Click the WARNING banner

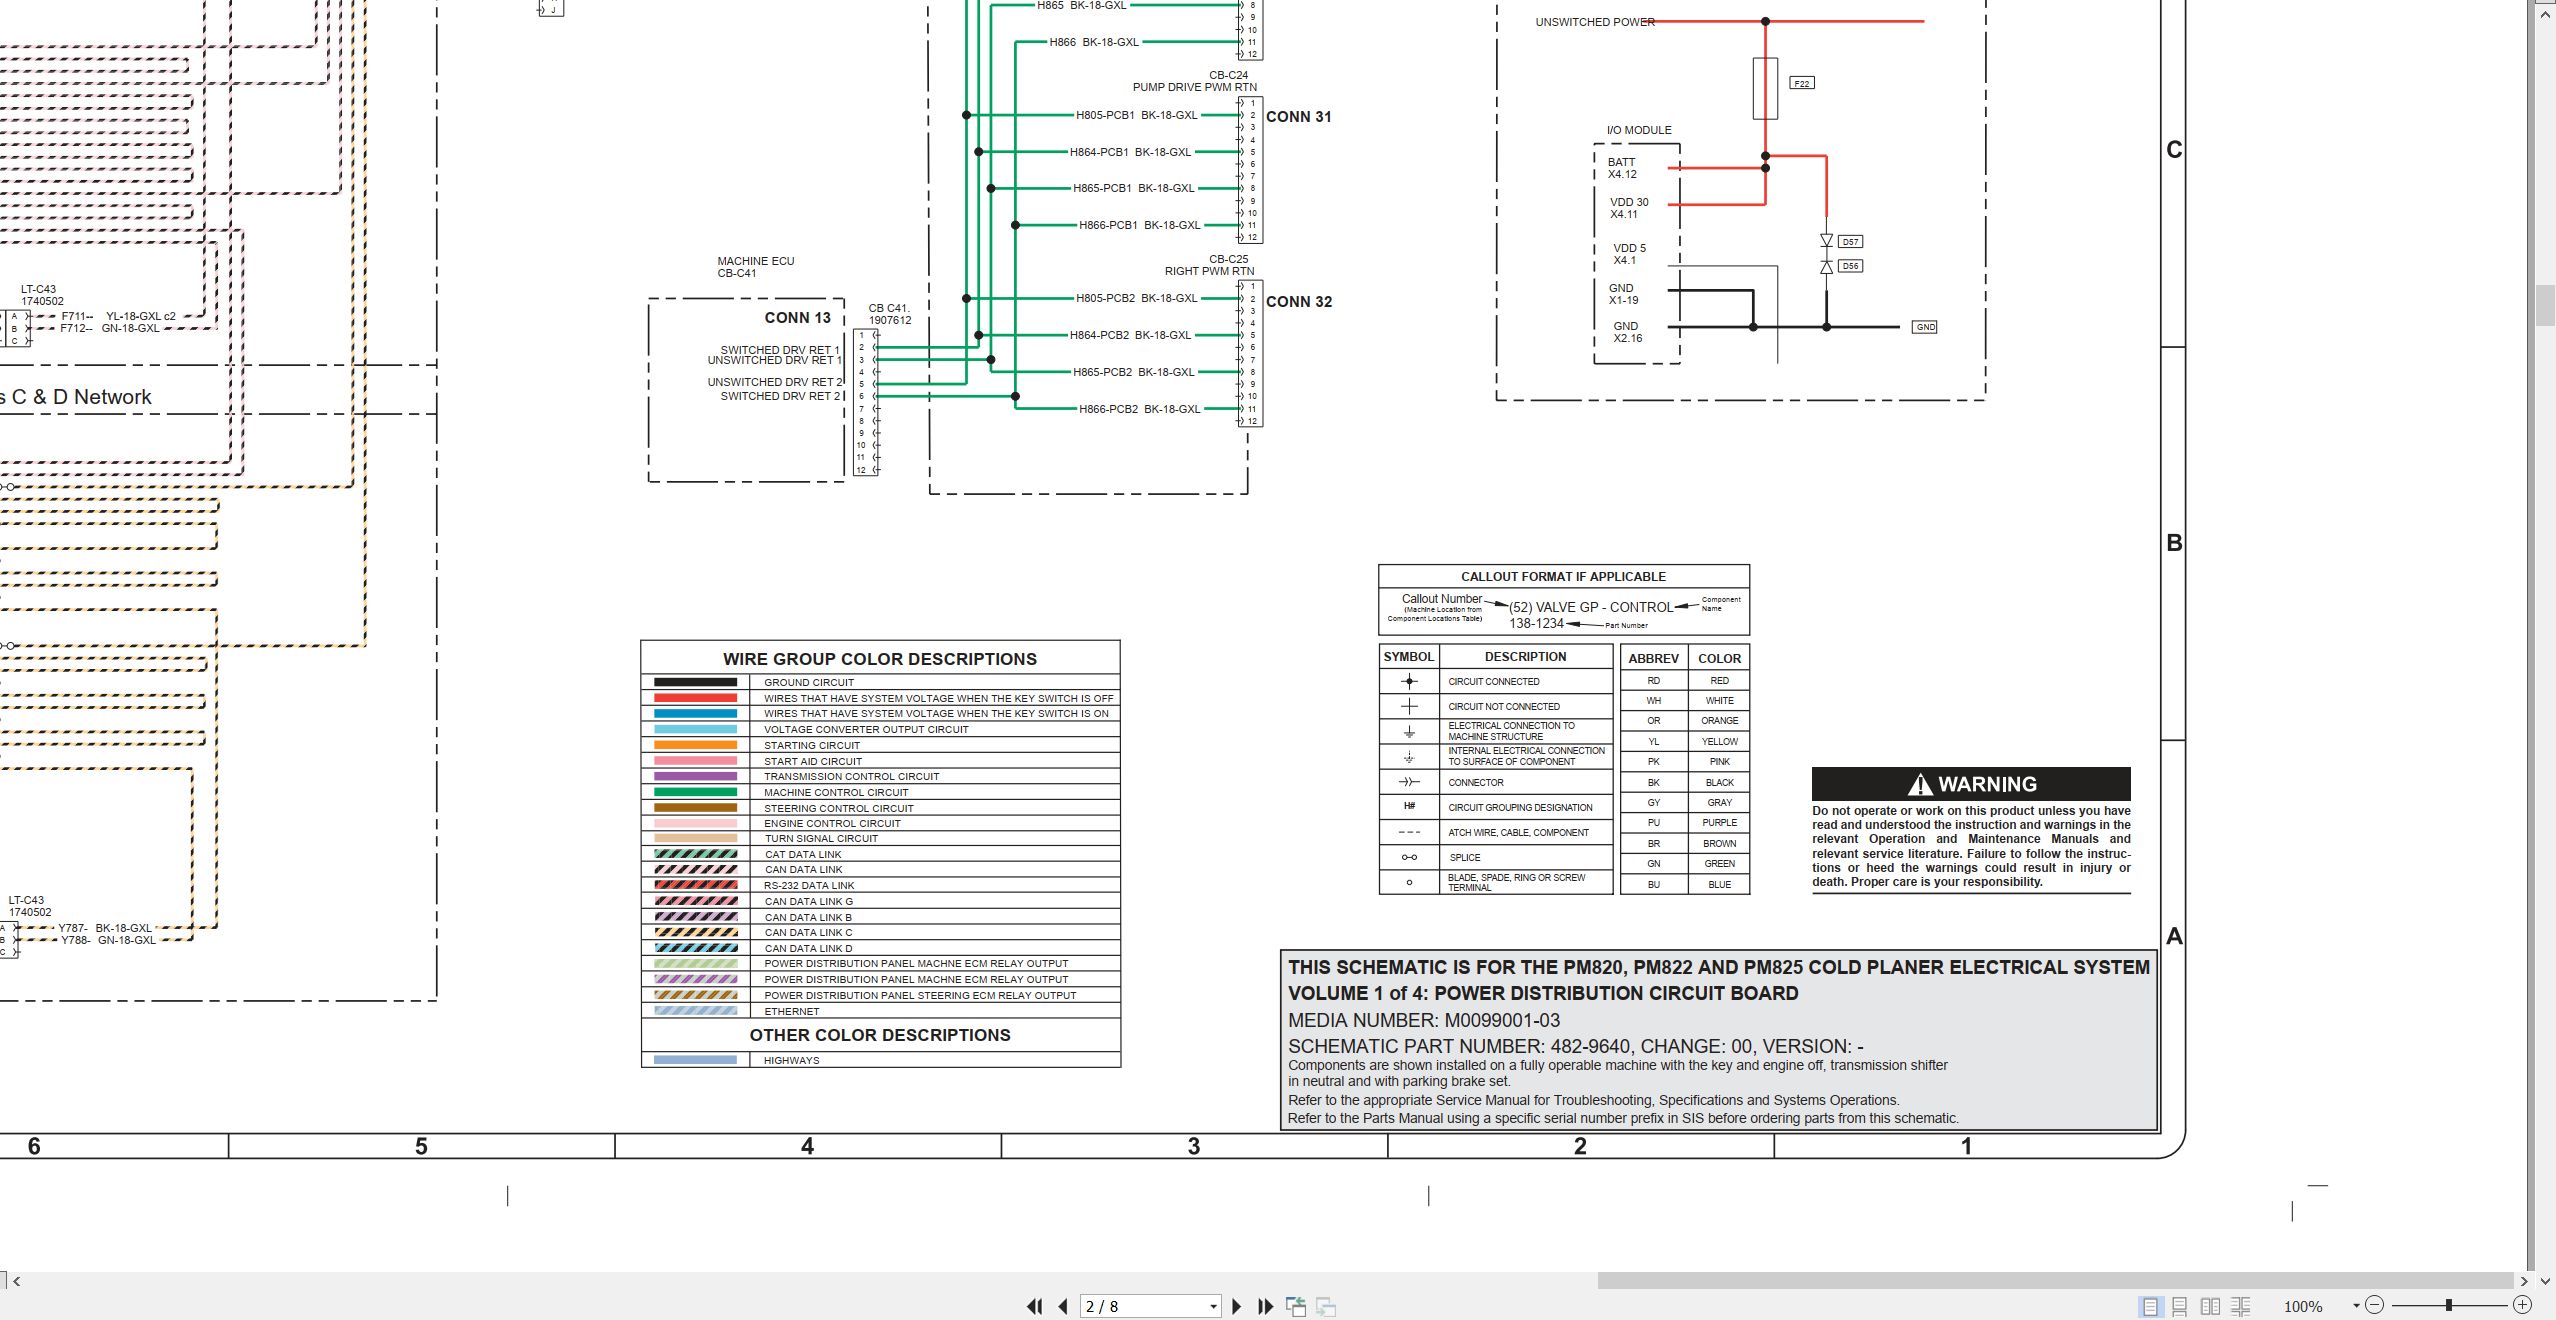tap(1971, 784)
